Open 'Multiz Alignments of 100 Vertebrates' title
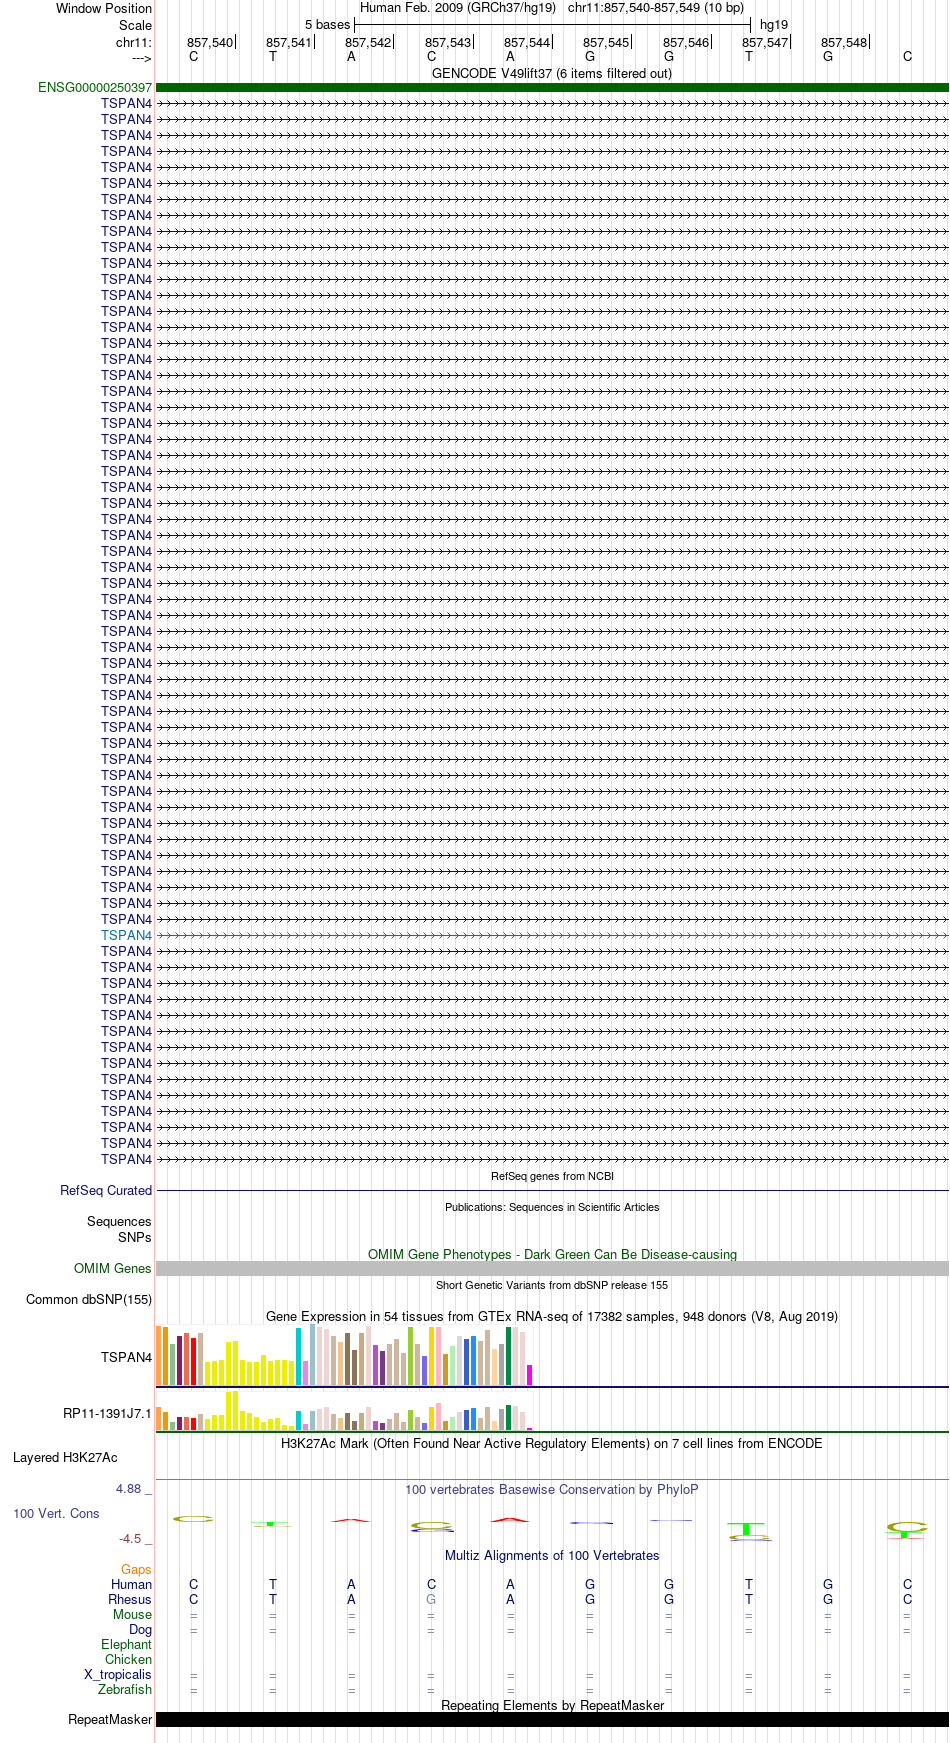 (x=552, y=1555)
